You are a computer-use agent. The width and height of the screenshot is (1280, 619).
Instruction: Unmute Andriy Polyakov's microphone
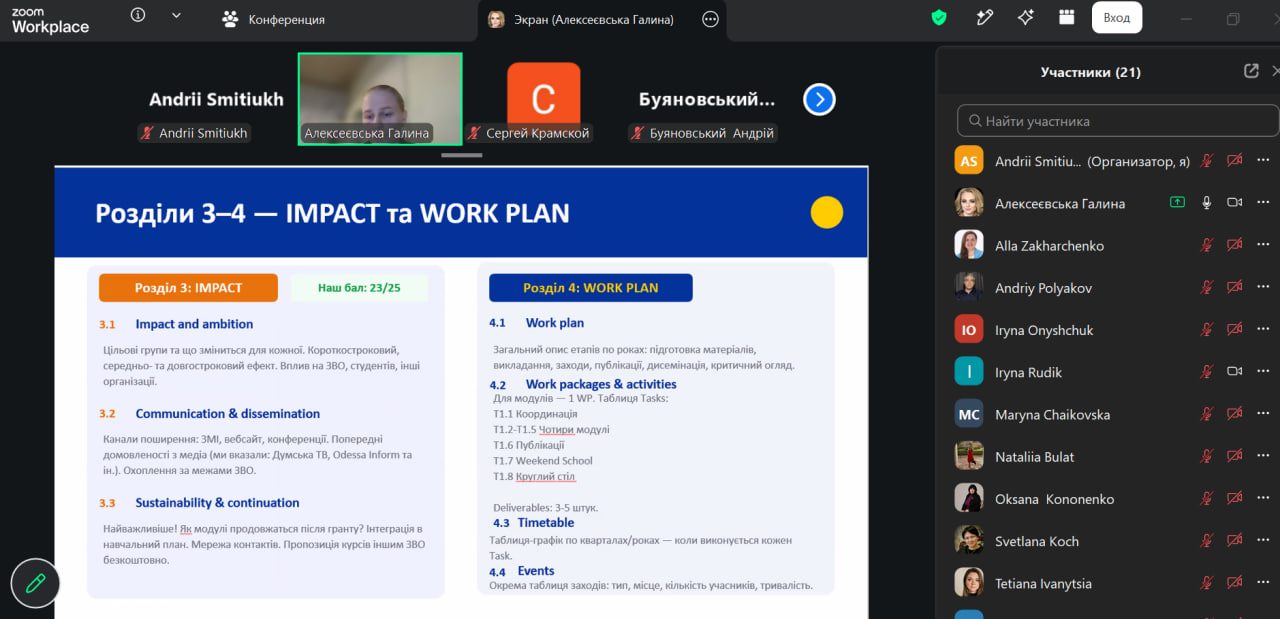[x=1207, y=288]
